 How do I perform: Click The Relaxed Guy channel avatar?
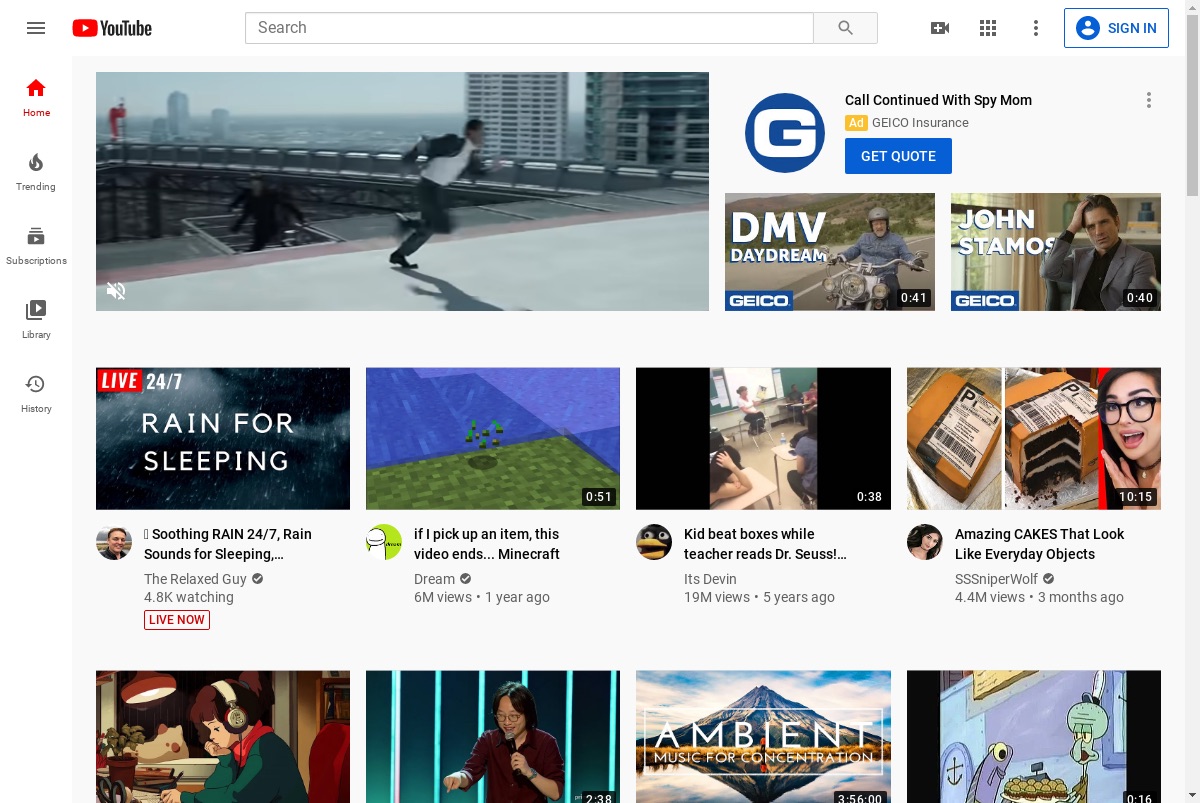[114, 542]
